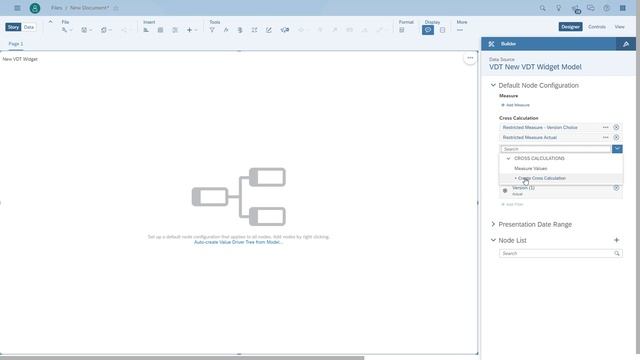Click the Node List search magnifier

point(617,253)
